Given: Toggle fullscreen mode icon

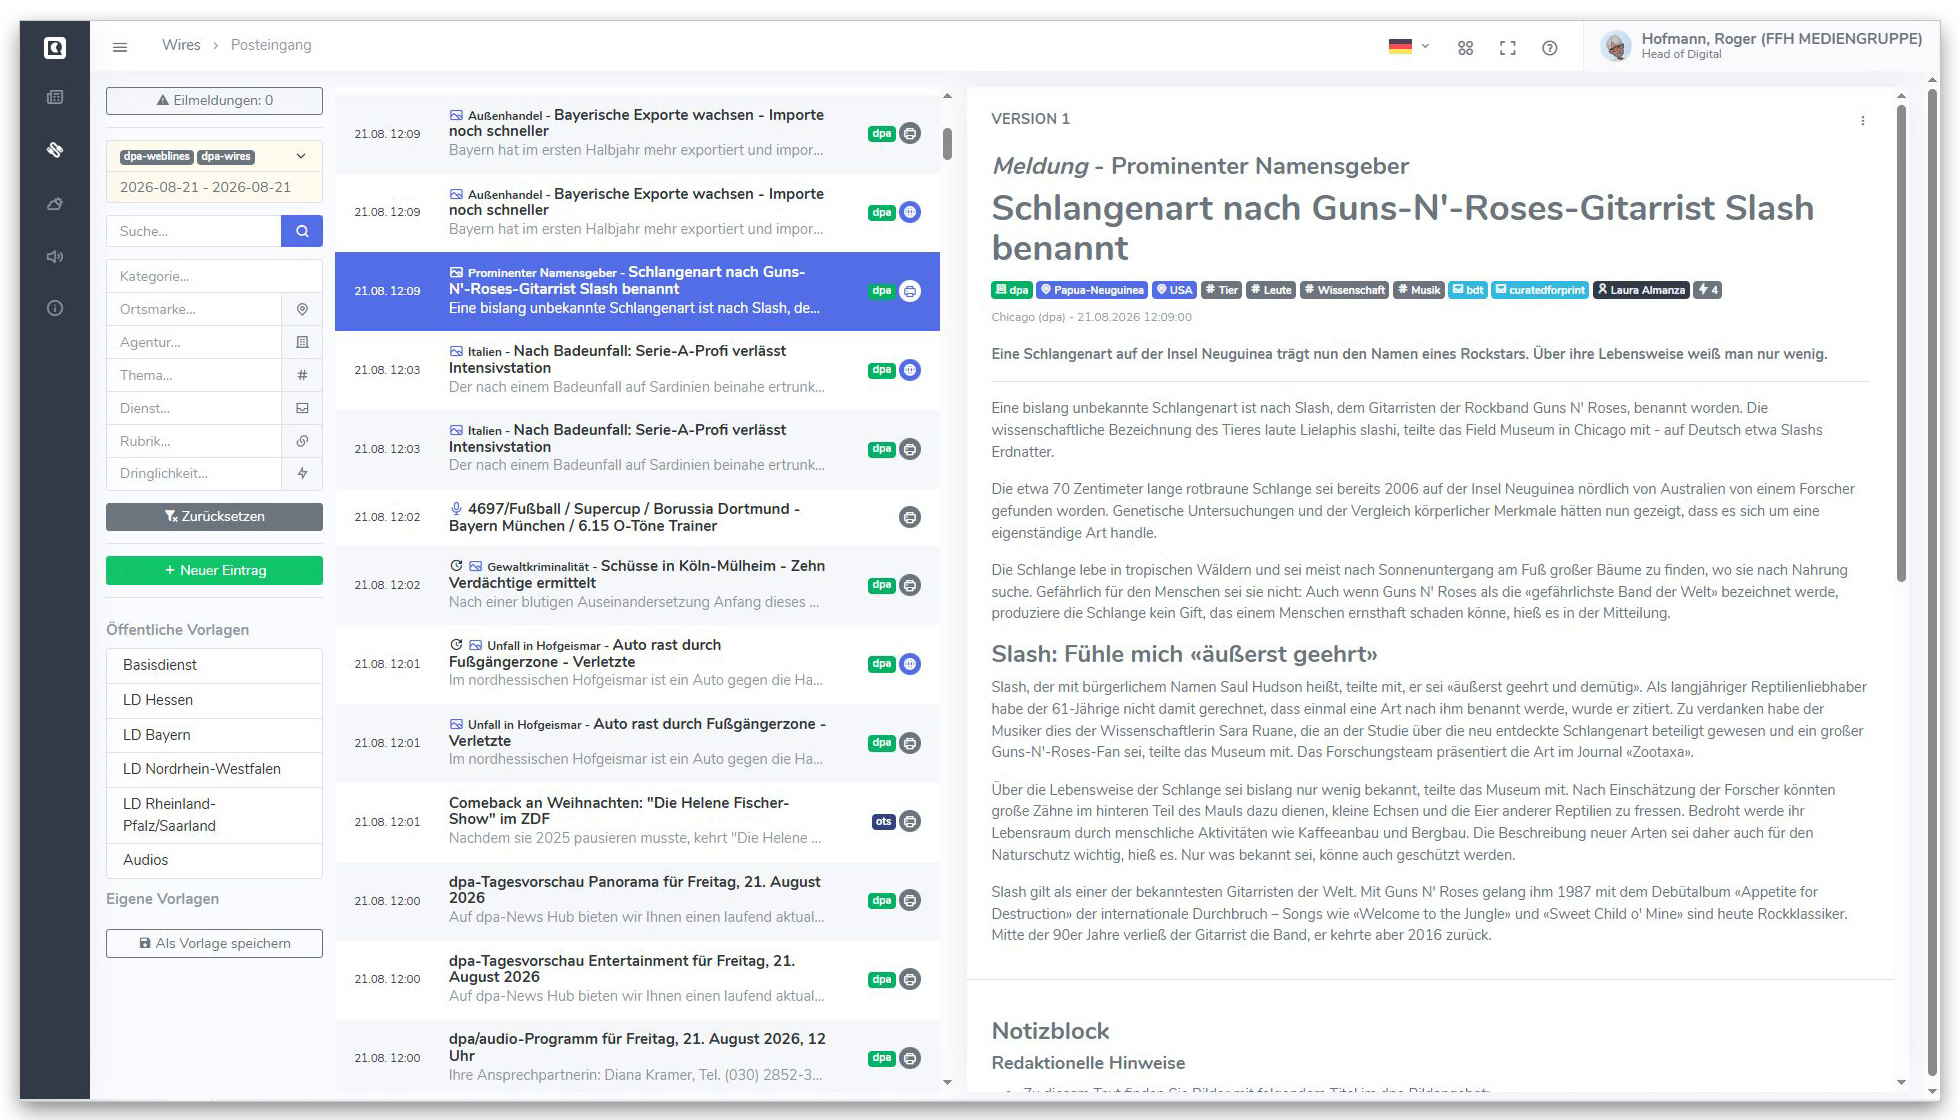Looking at the screenshot, I should click(1507, 47).
